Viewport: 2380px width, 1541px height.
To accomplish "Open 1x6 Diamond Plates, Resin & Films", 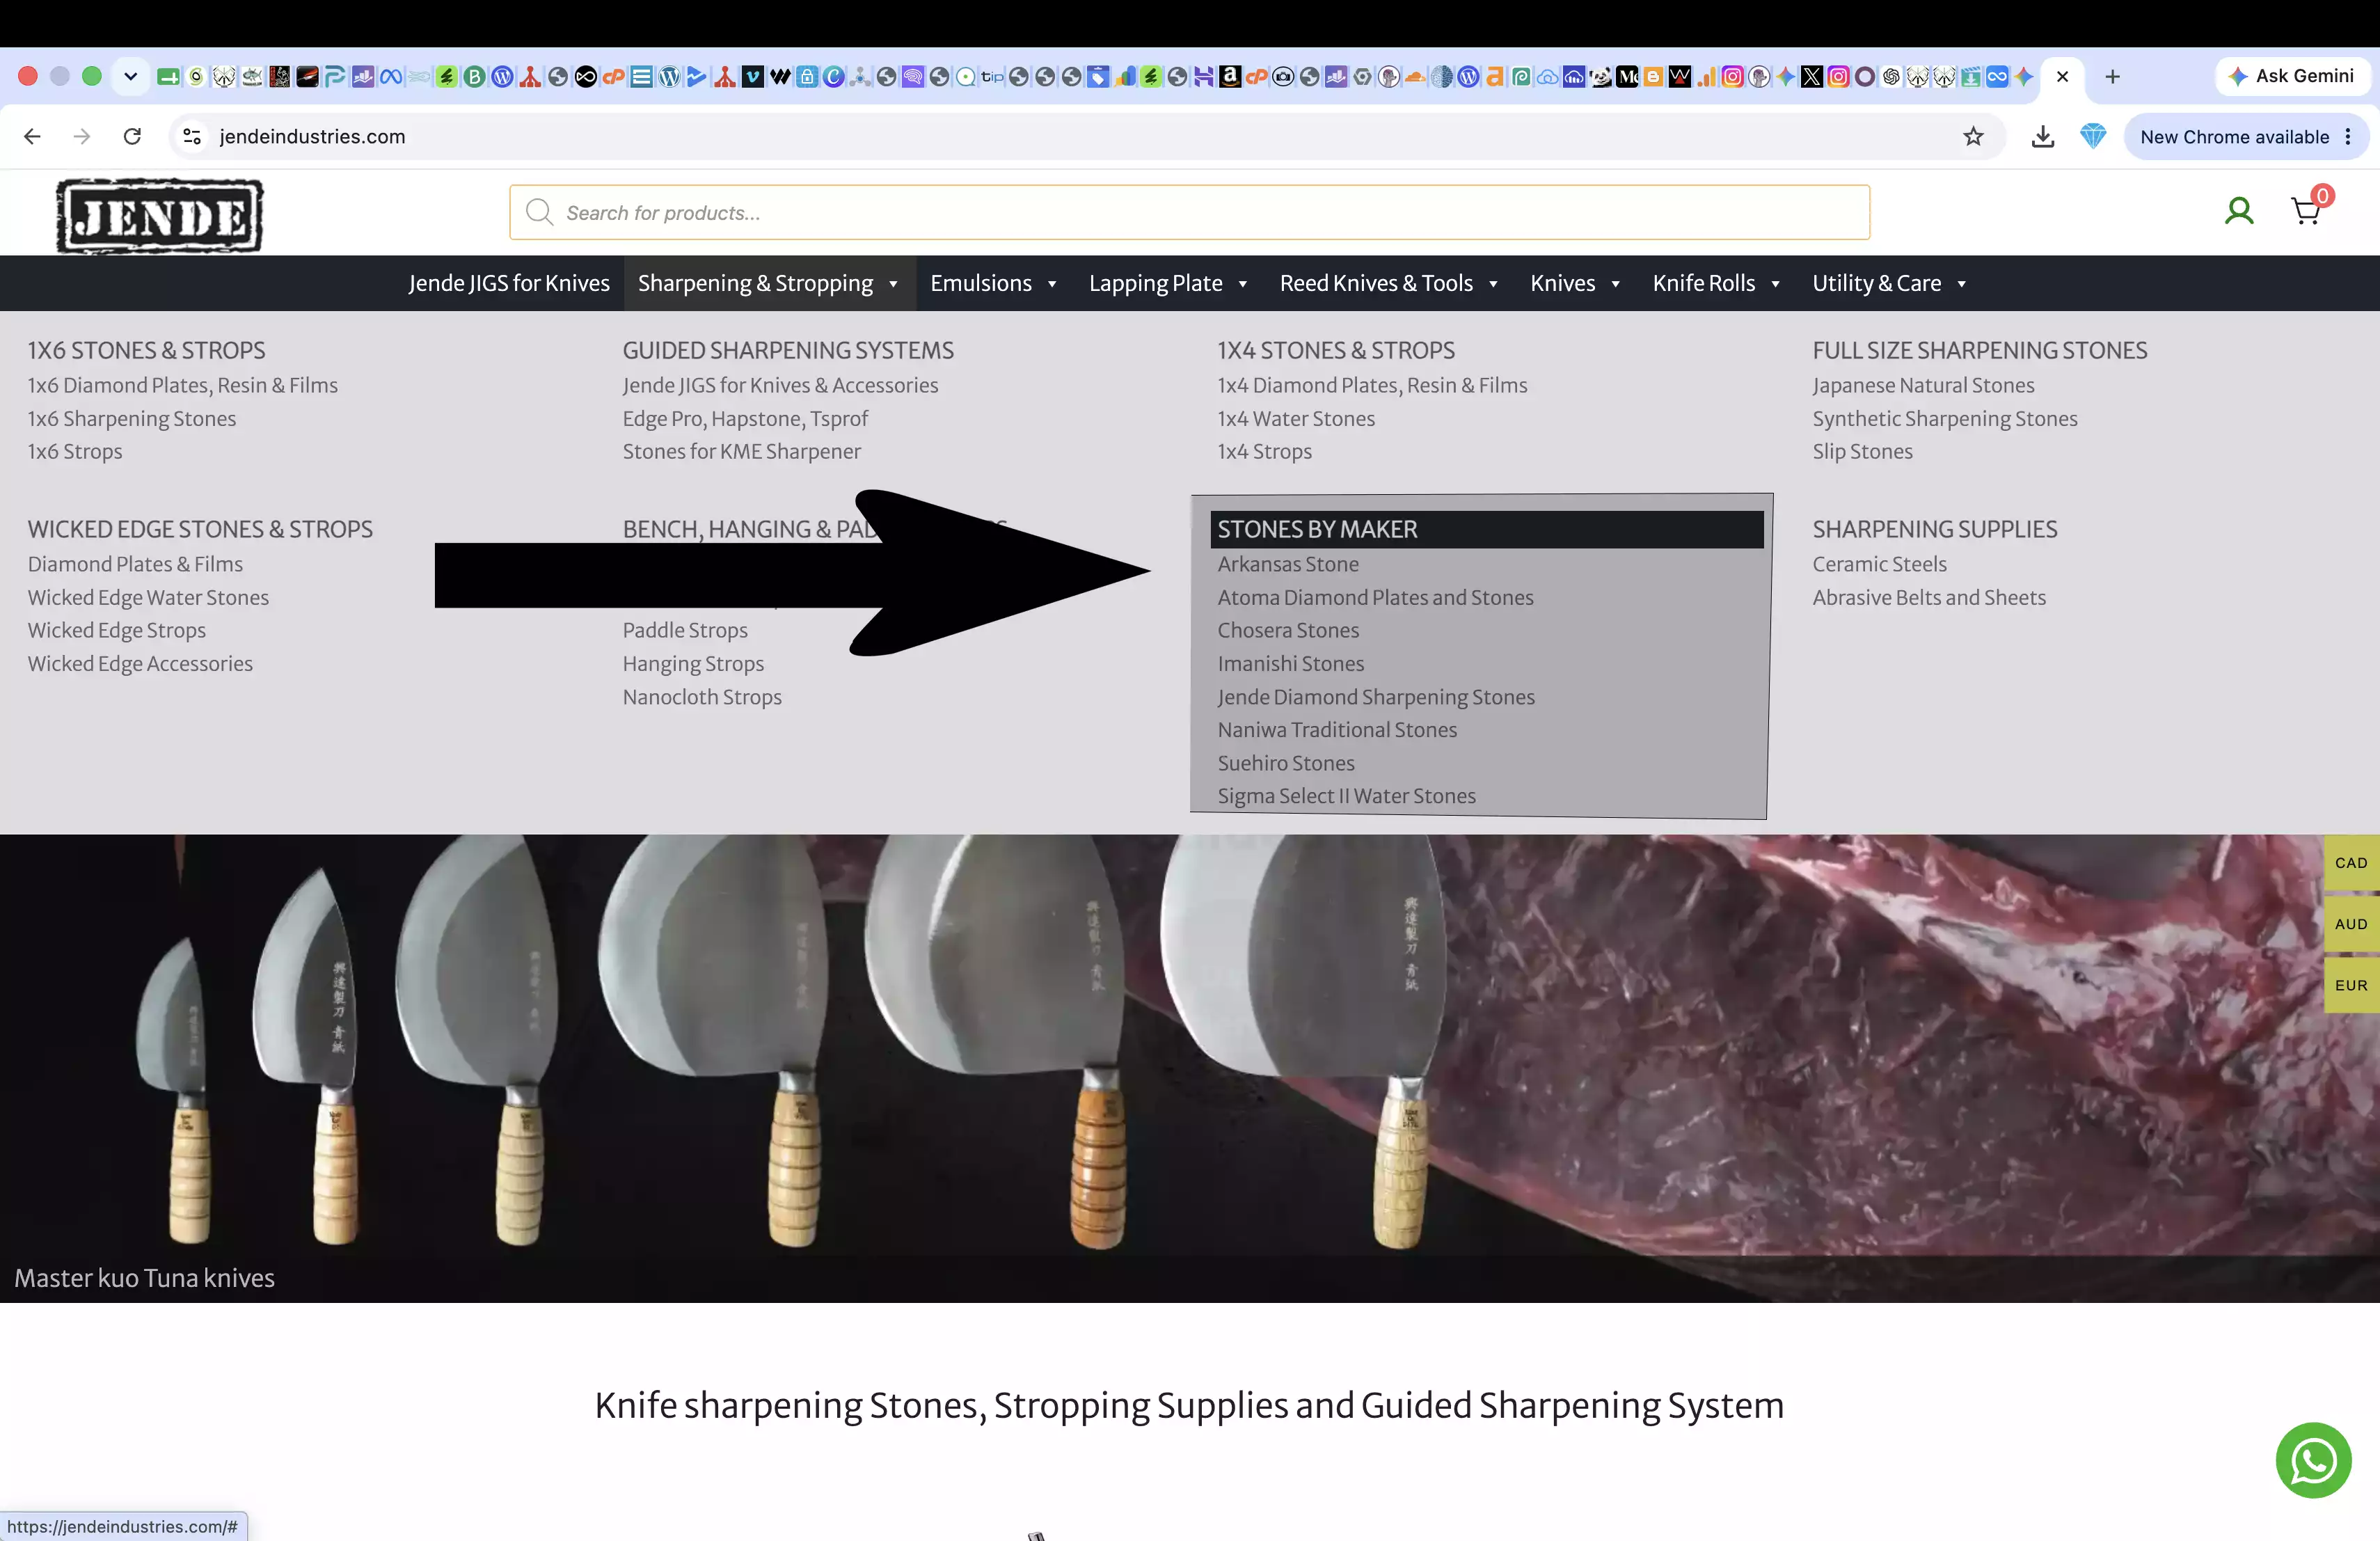I will [x=183, y=385].
